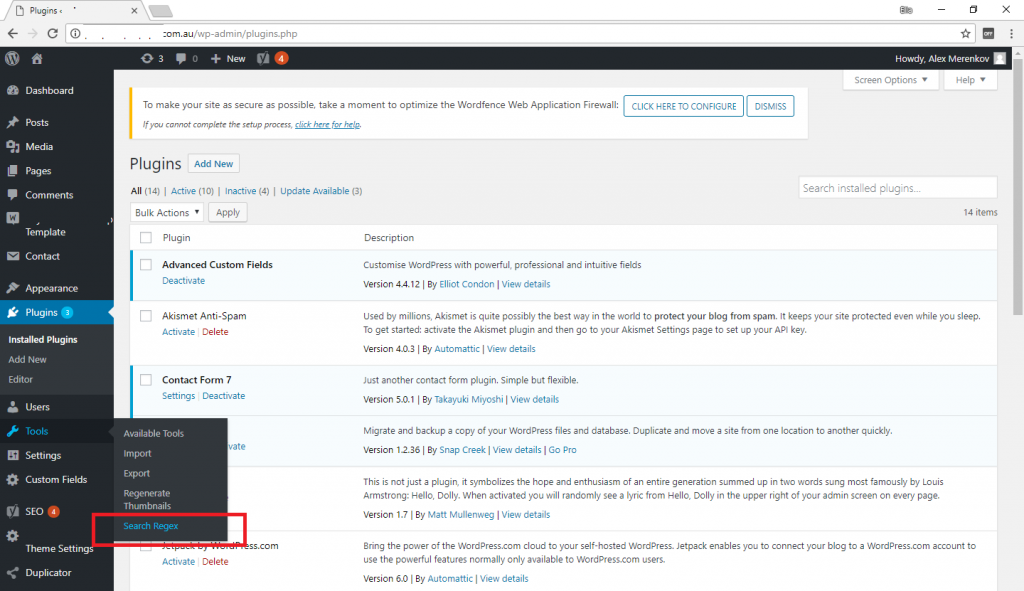The width and height of the screenshot is (1024, 591).
Task: Select Search Regex from the Tools submenu
Action: [x=150, y=525]
